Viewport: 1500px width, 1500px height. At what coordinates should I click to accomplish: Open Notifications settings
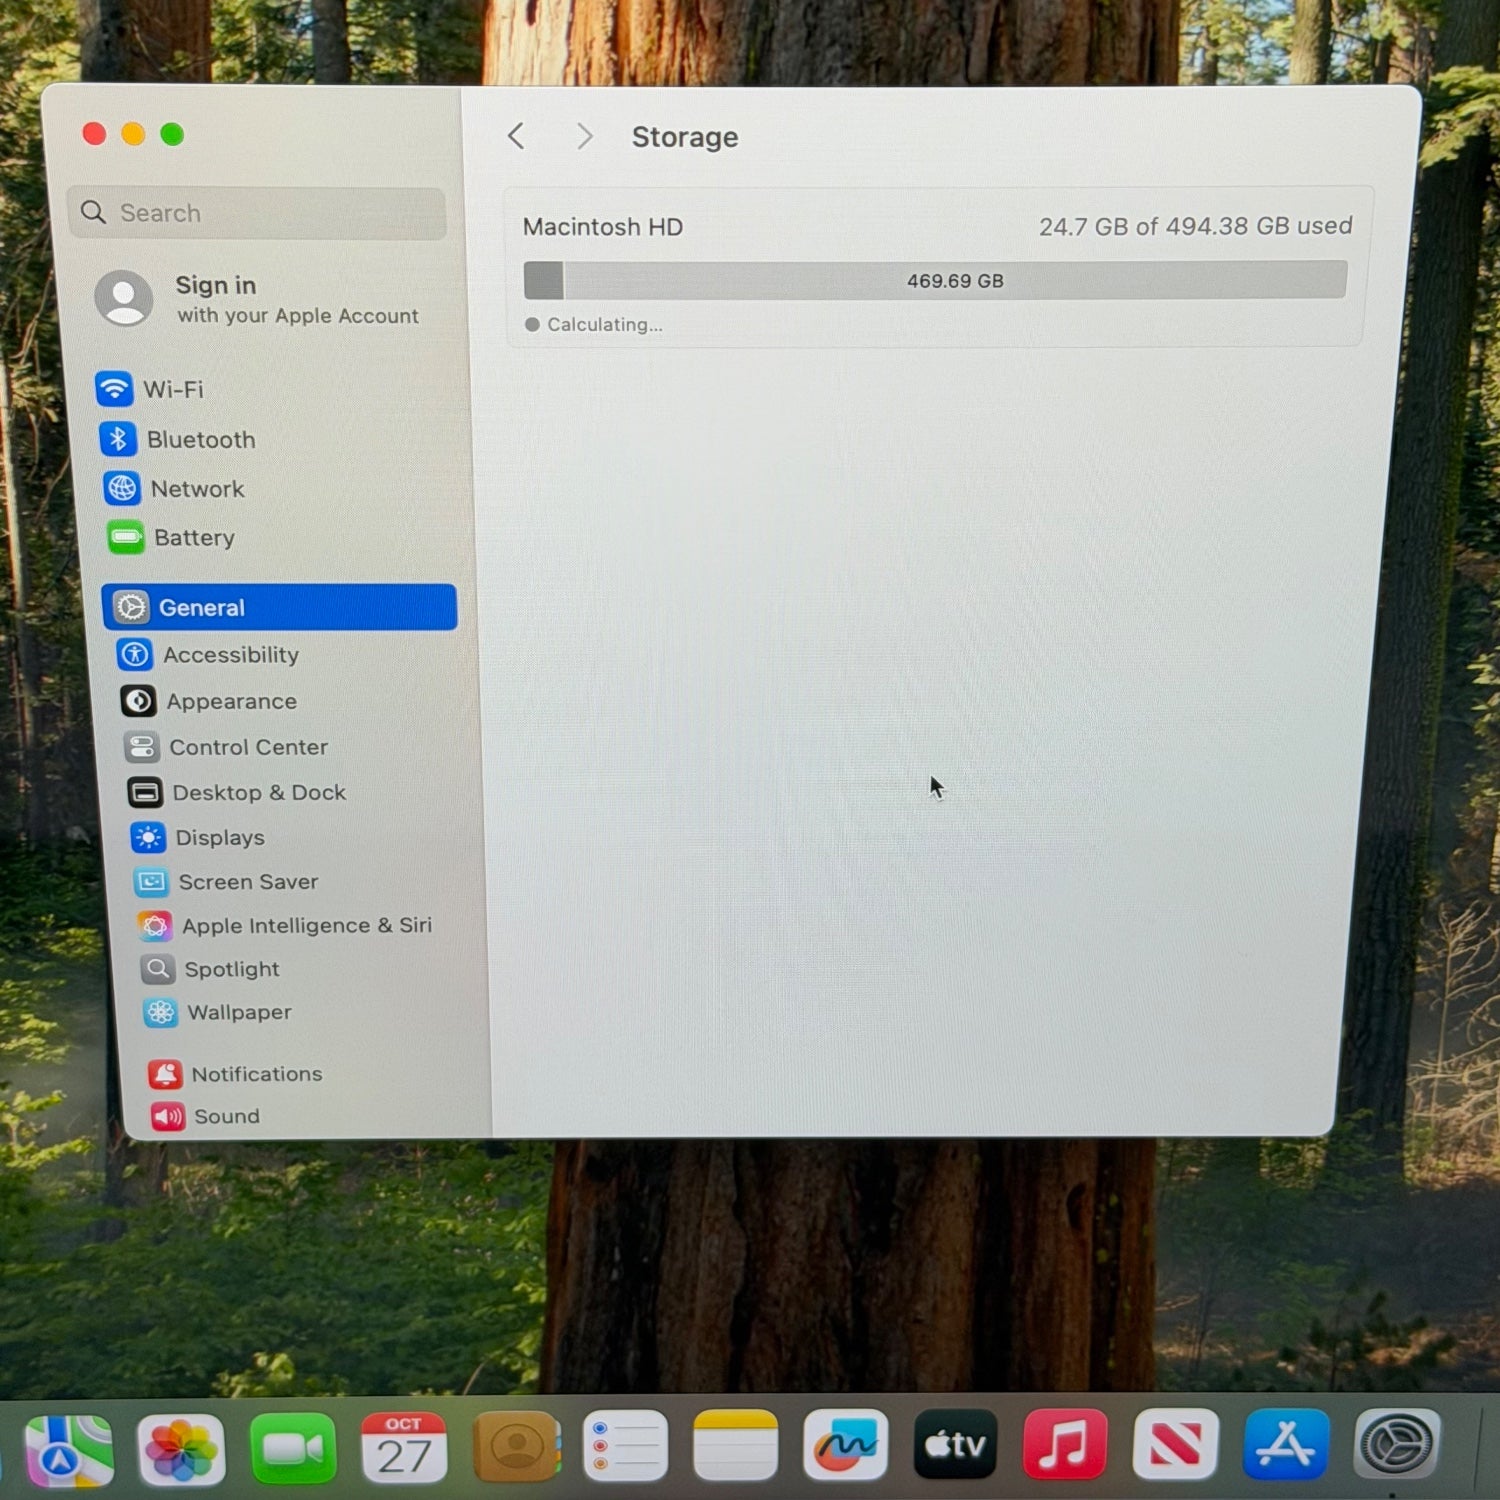click(x=256, y=1074)
